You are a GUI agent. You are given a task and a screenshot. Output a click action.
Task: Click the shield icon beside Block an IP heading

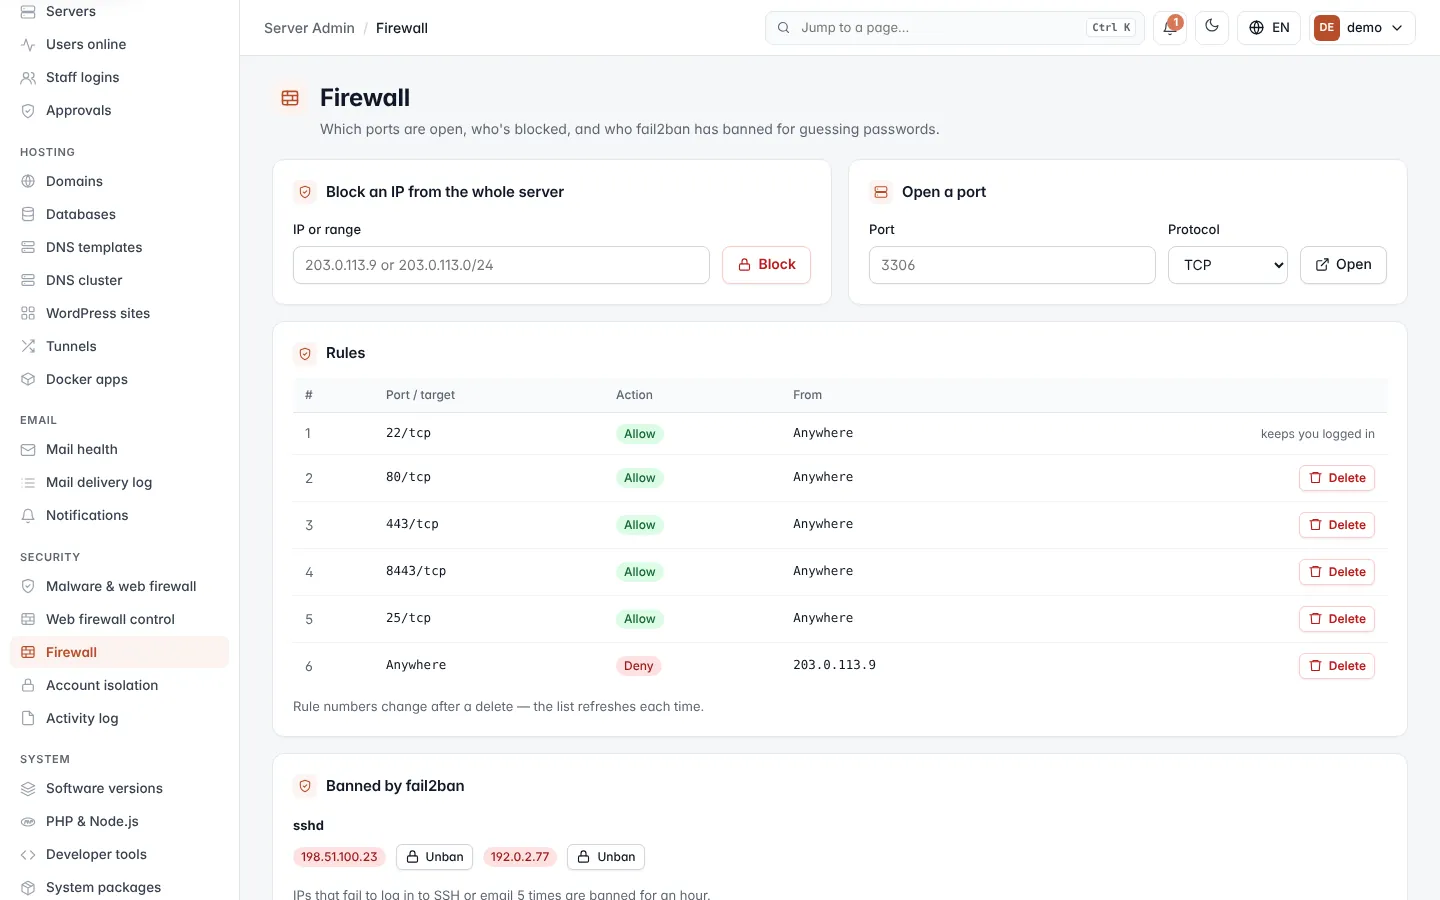(305, 192)
